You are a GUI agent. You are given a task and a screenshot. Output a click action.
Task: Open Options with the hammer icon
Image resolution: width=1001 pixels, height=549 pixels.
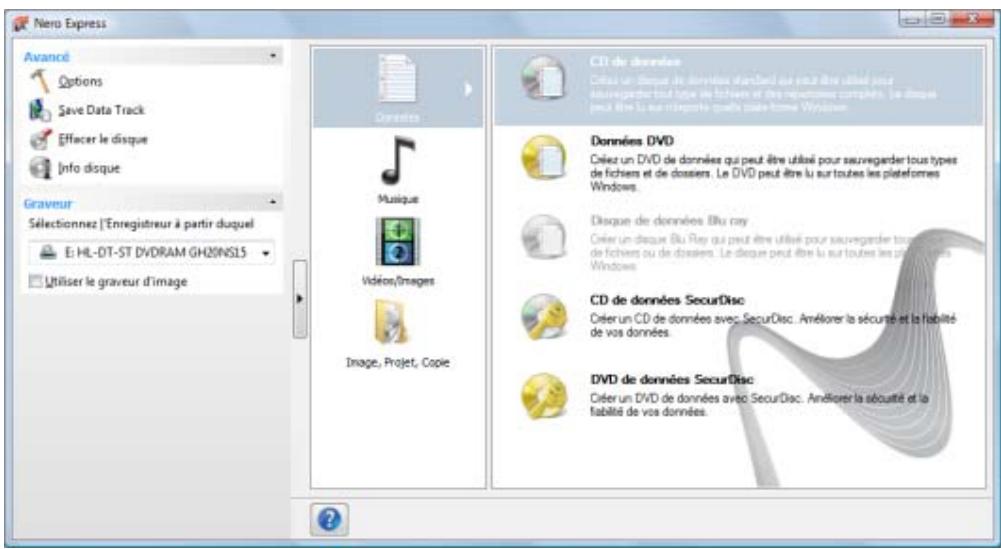point(40,82)
